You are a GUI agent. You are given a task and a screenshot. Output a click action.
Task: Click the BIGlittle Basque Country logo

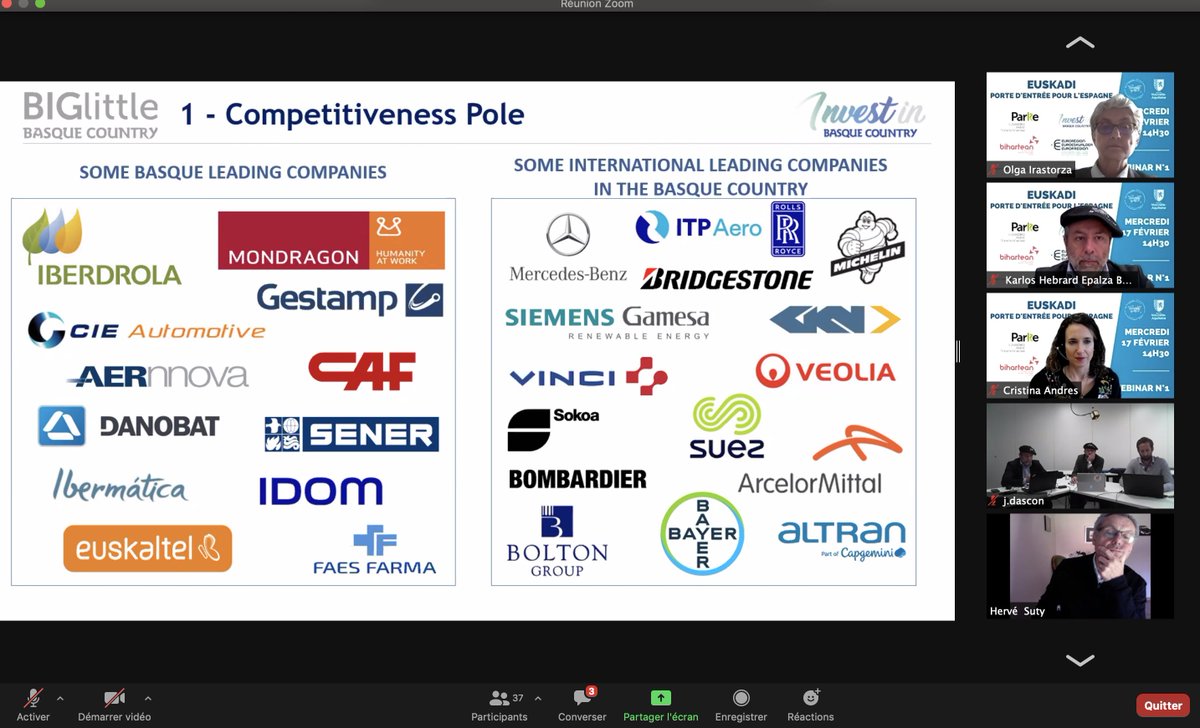(91, 116)
